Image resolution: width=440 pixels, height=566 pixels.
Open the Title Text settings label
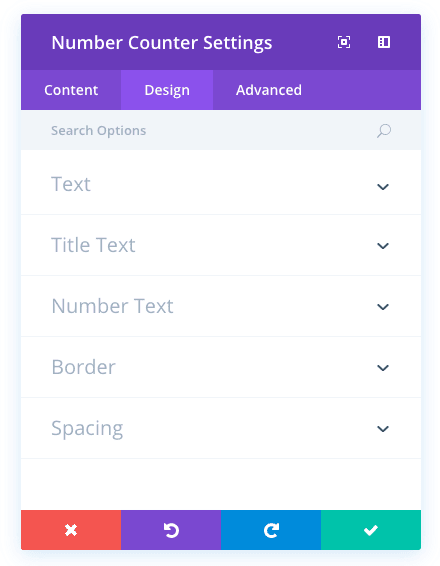[93, 245]
